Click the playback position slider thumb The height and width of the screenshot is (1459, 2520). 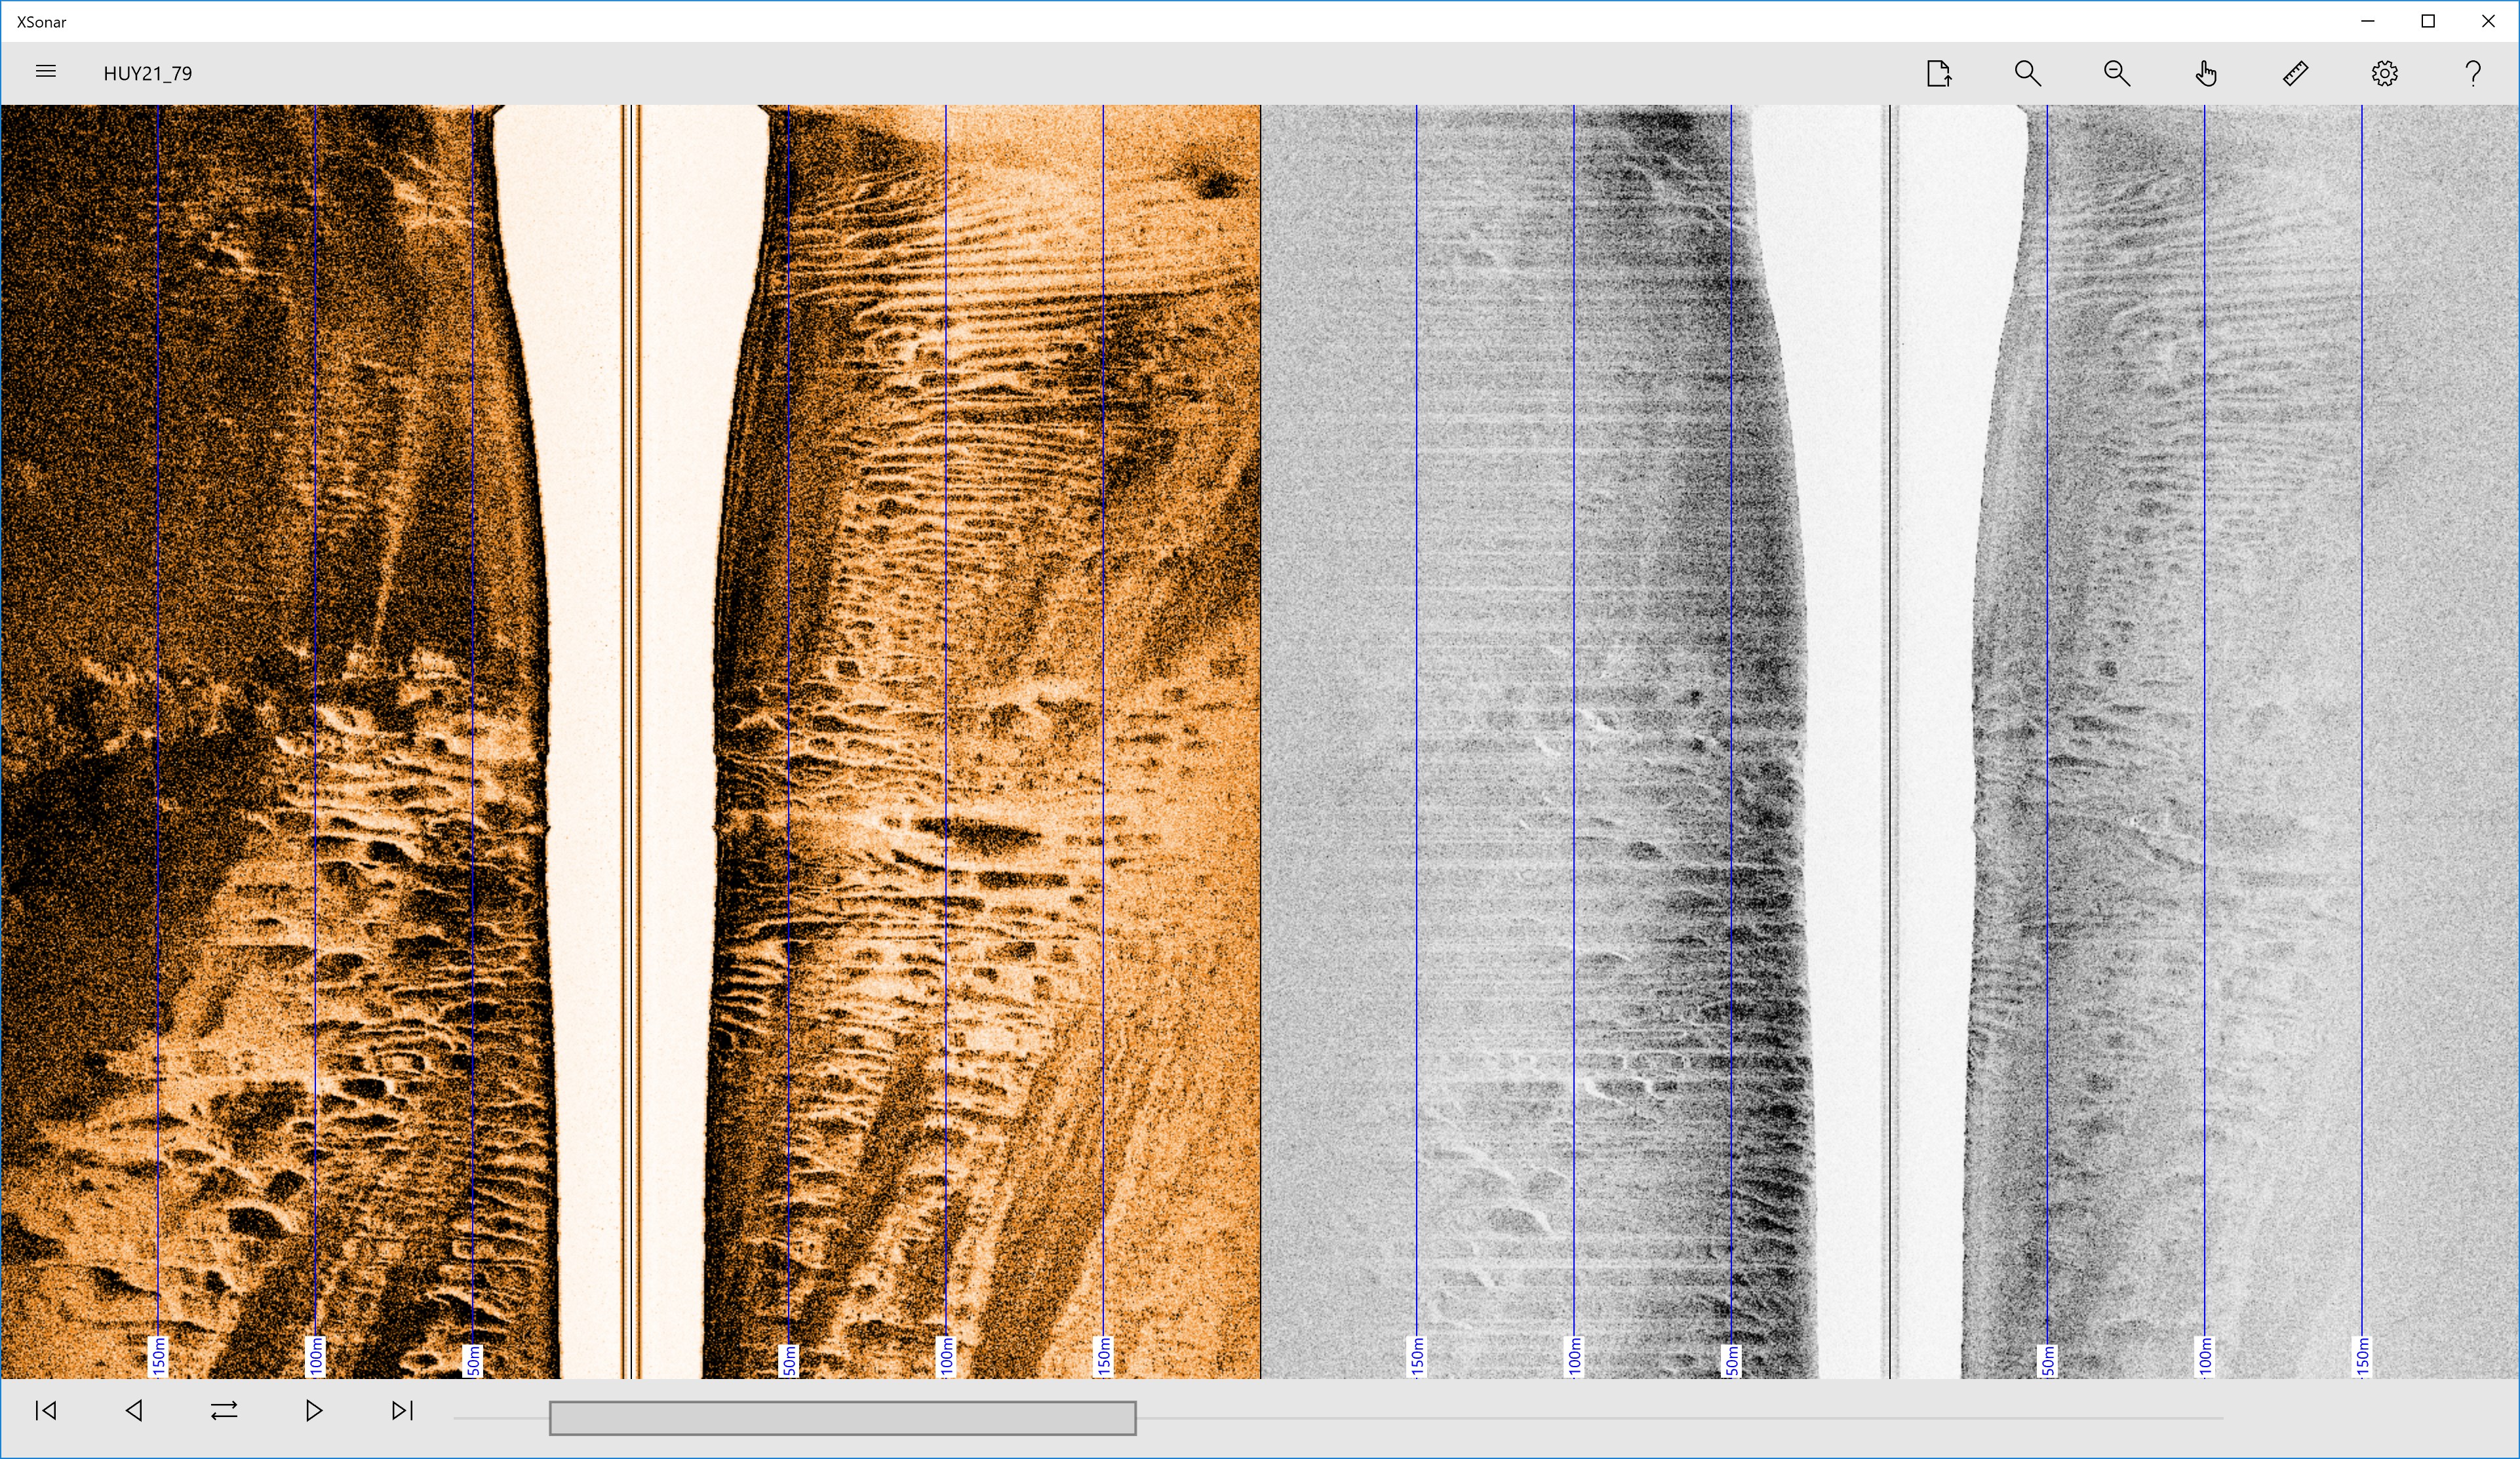click(842, 1417)
